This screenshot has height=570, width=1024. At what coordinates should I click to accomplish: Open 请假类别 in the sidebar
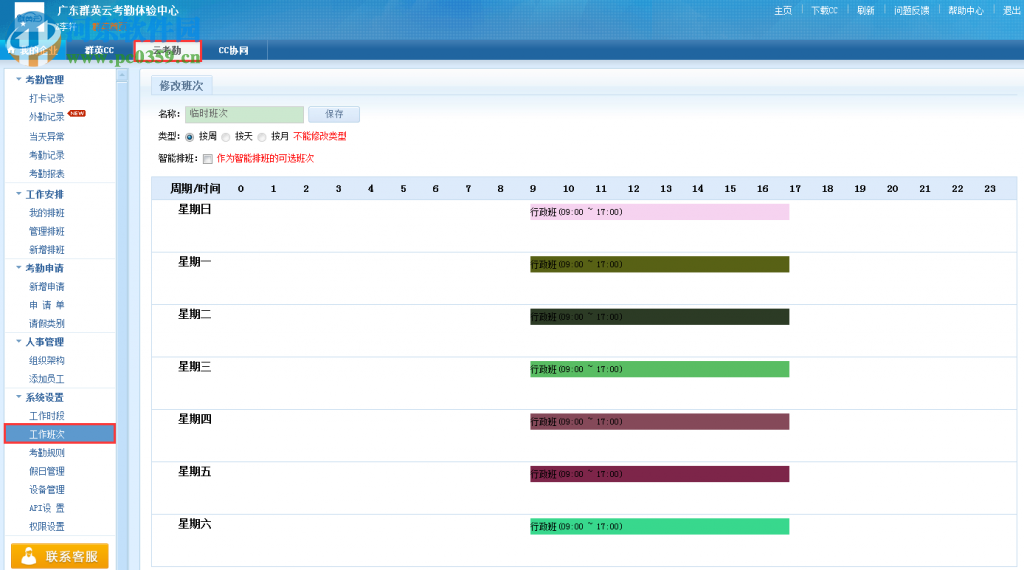coord(47,323)
